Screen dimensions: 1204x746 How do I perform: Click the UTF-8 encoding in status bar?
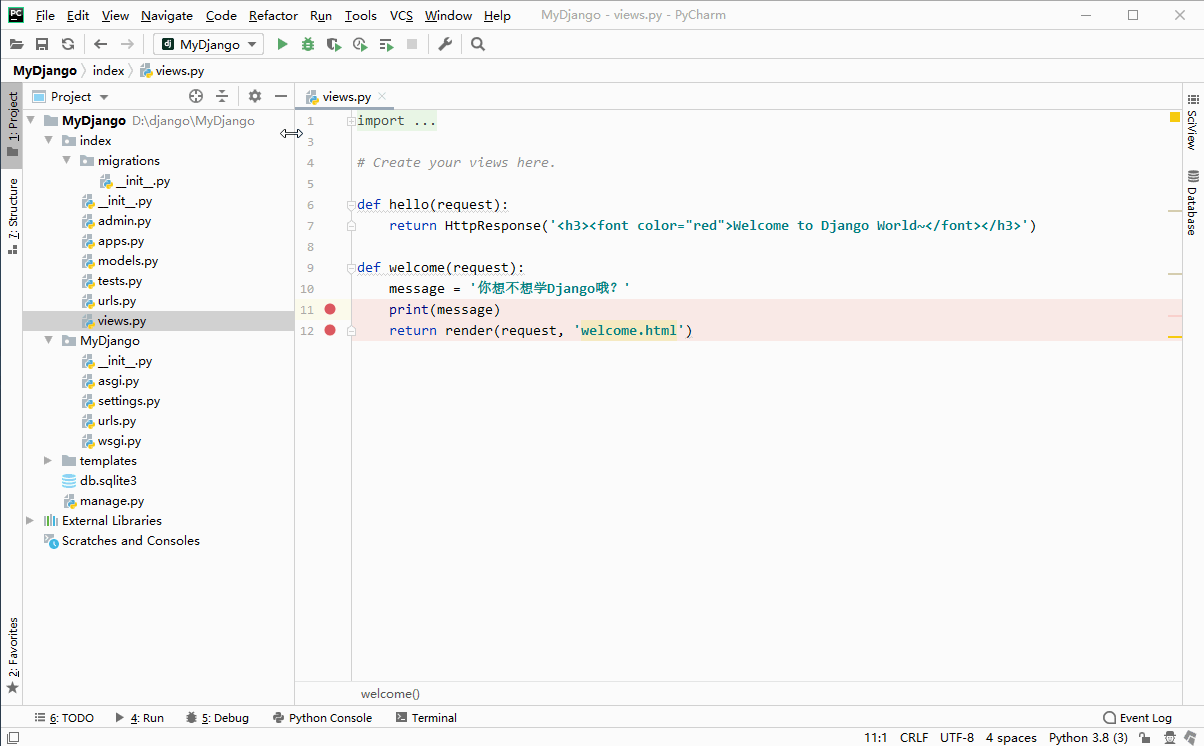tap(957, 738)
